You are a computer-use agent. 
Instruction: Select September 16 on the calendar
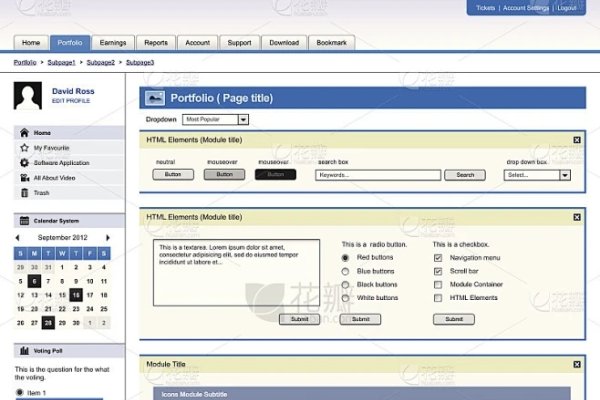(76, 295)
